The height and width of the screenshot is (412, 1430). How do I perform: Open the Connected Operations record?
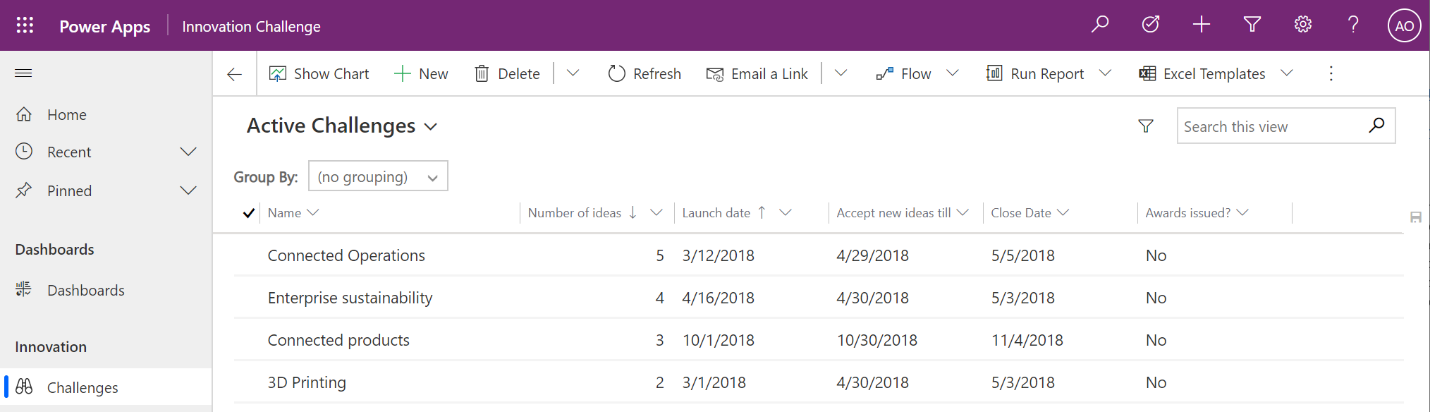click(346, 256)
